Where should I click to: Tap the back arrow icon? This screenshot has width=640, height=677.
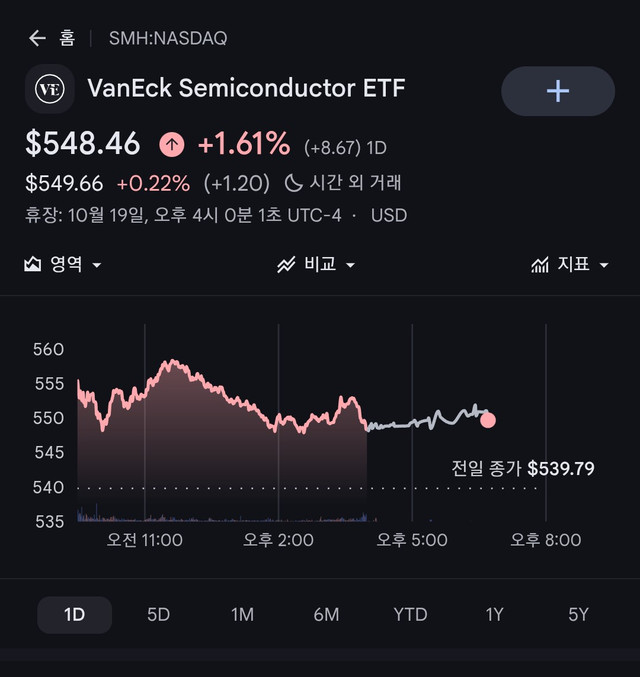pyautogui.click(x=38, y=38)
